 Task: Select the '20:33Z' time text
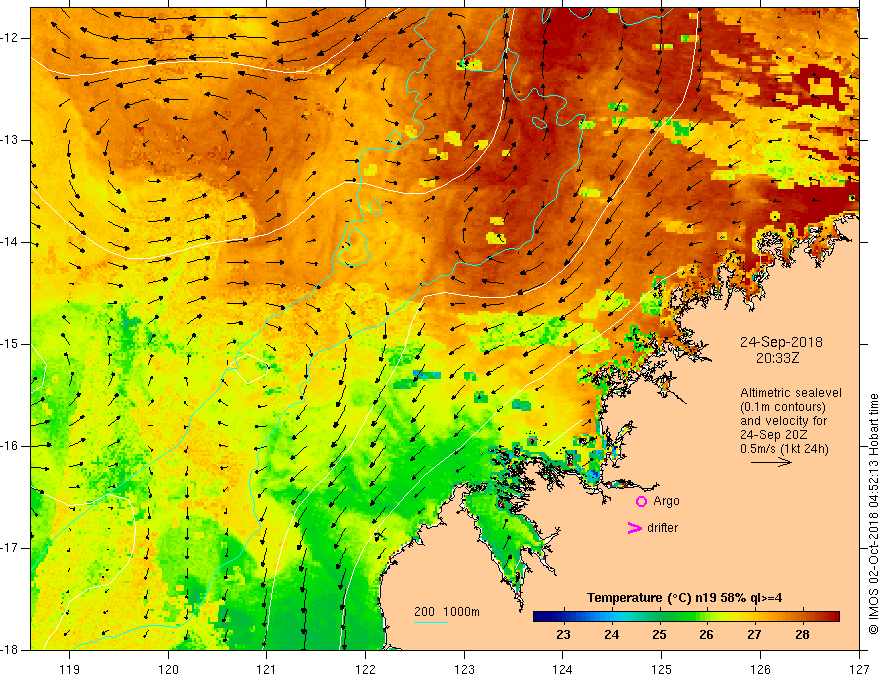[x=777, y=358]
